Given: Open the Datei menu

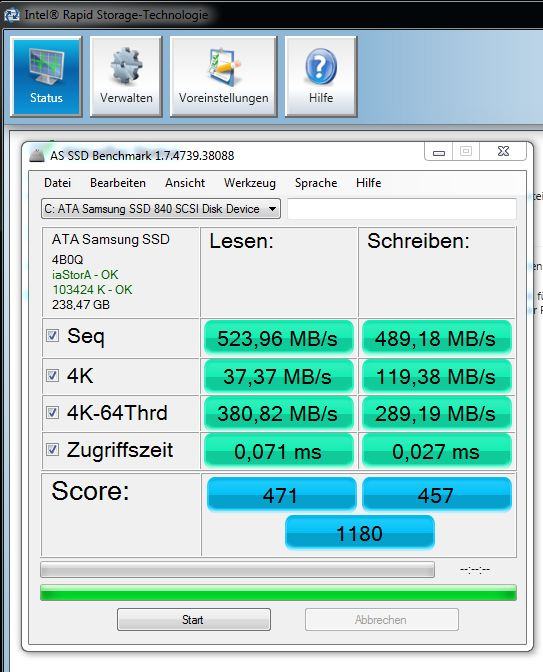Looking at the screenshot, I should tap(57, 183).
